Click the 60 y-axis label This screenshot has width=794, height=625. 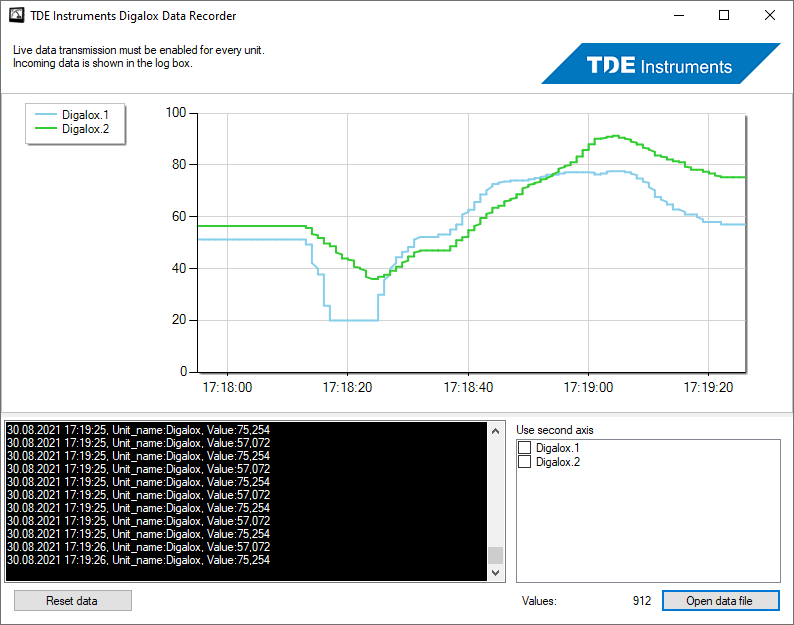tap(179, 216)
